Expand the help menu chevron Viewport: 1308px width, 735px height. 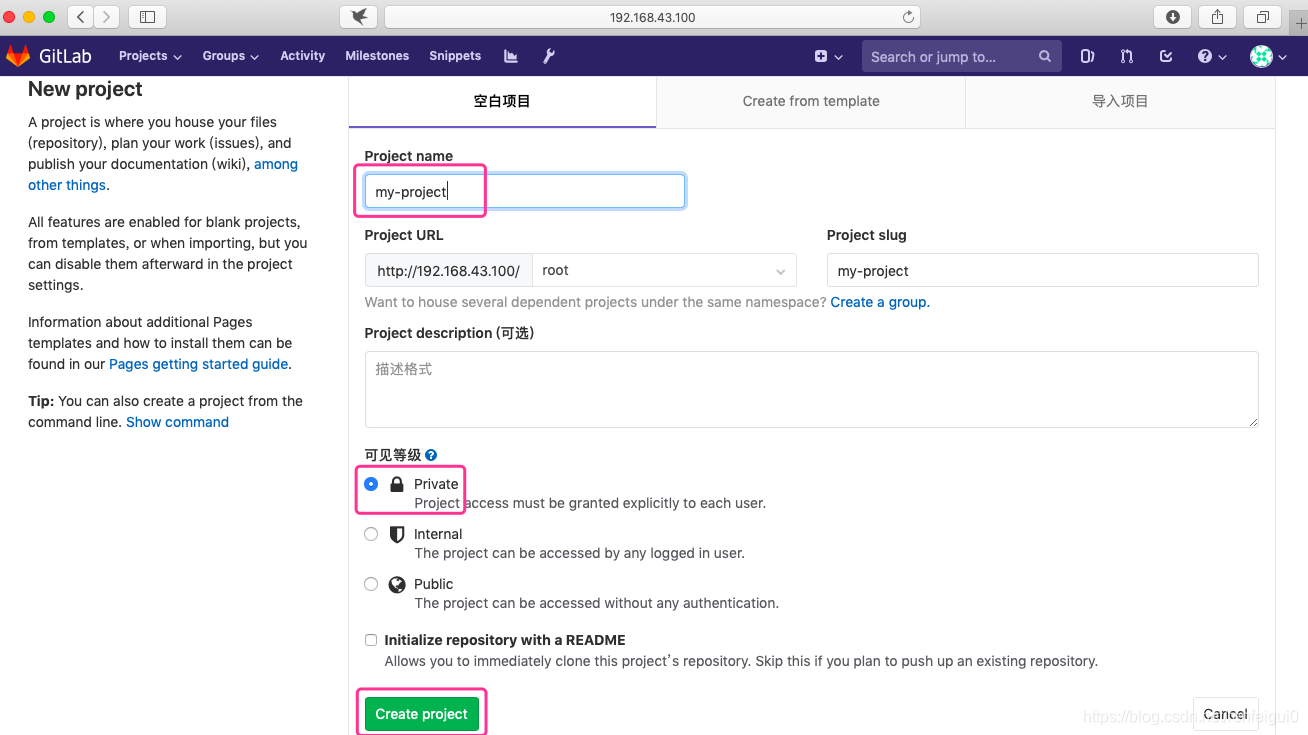tap(1222, 57)
